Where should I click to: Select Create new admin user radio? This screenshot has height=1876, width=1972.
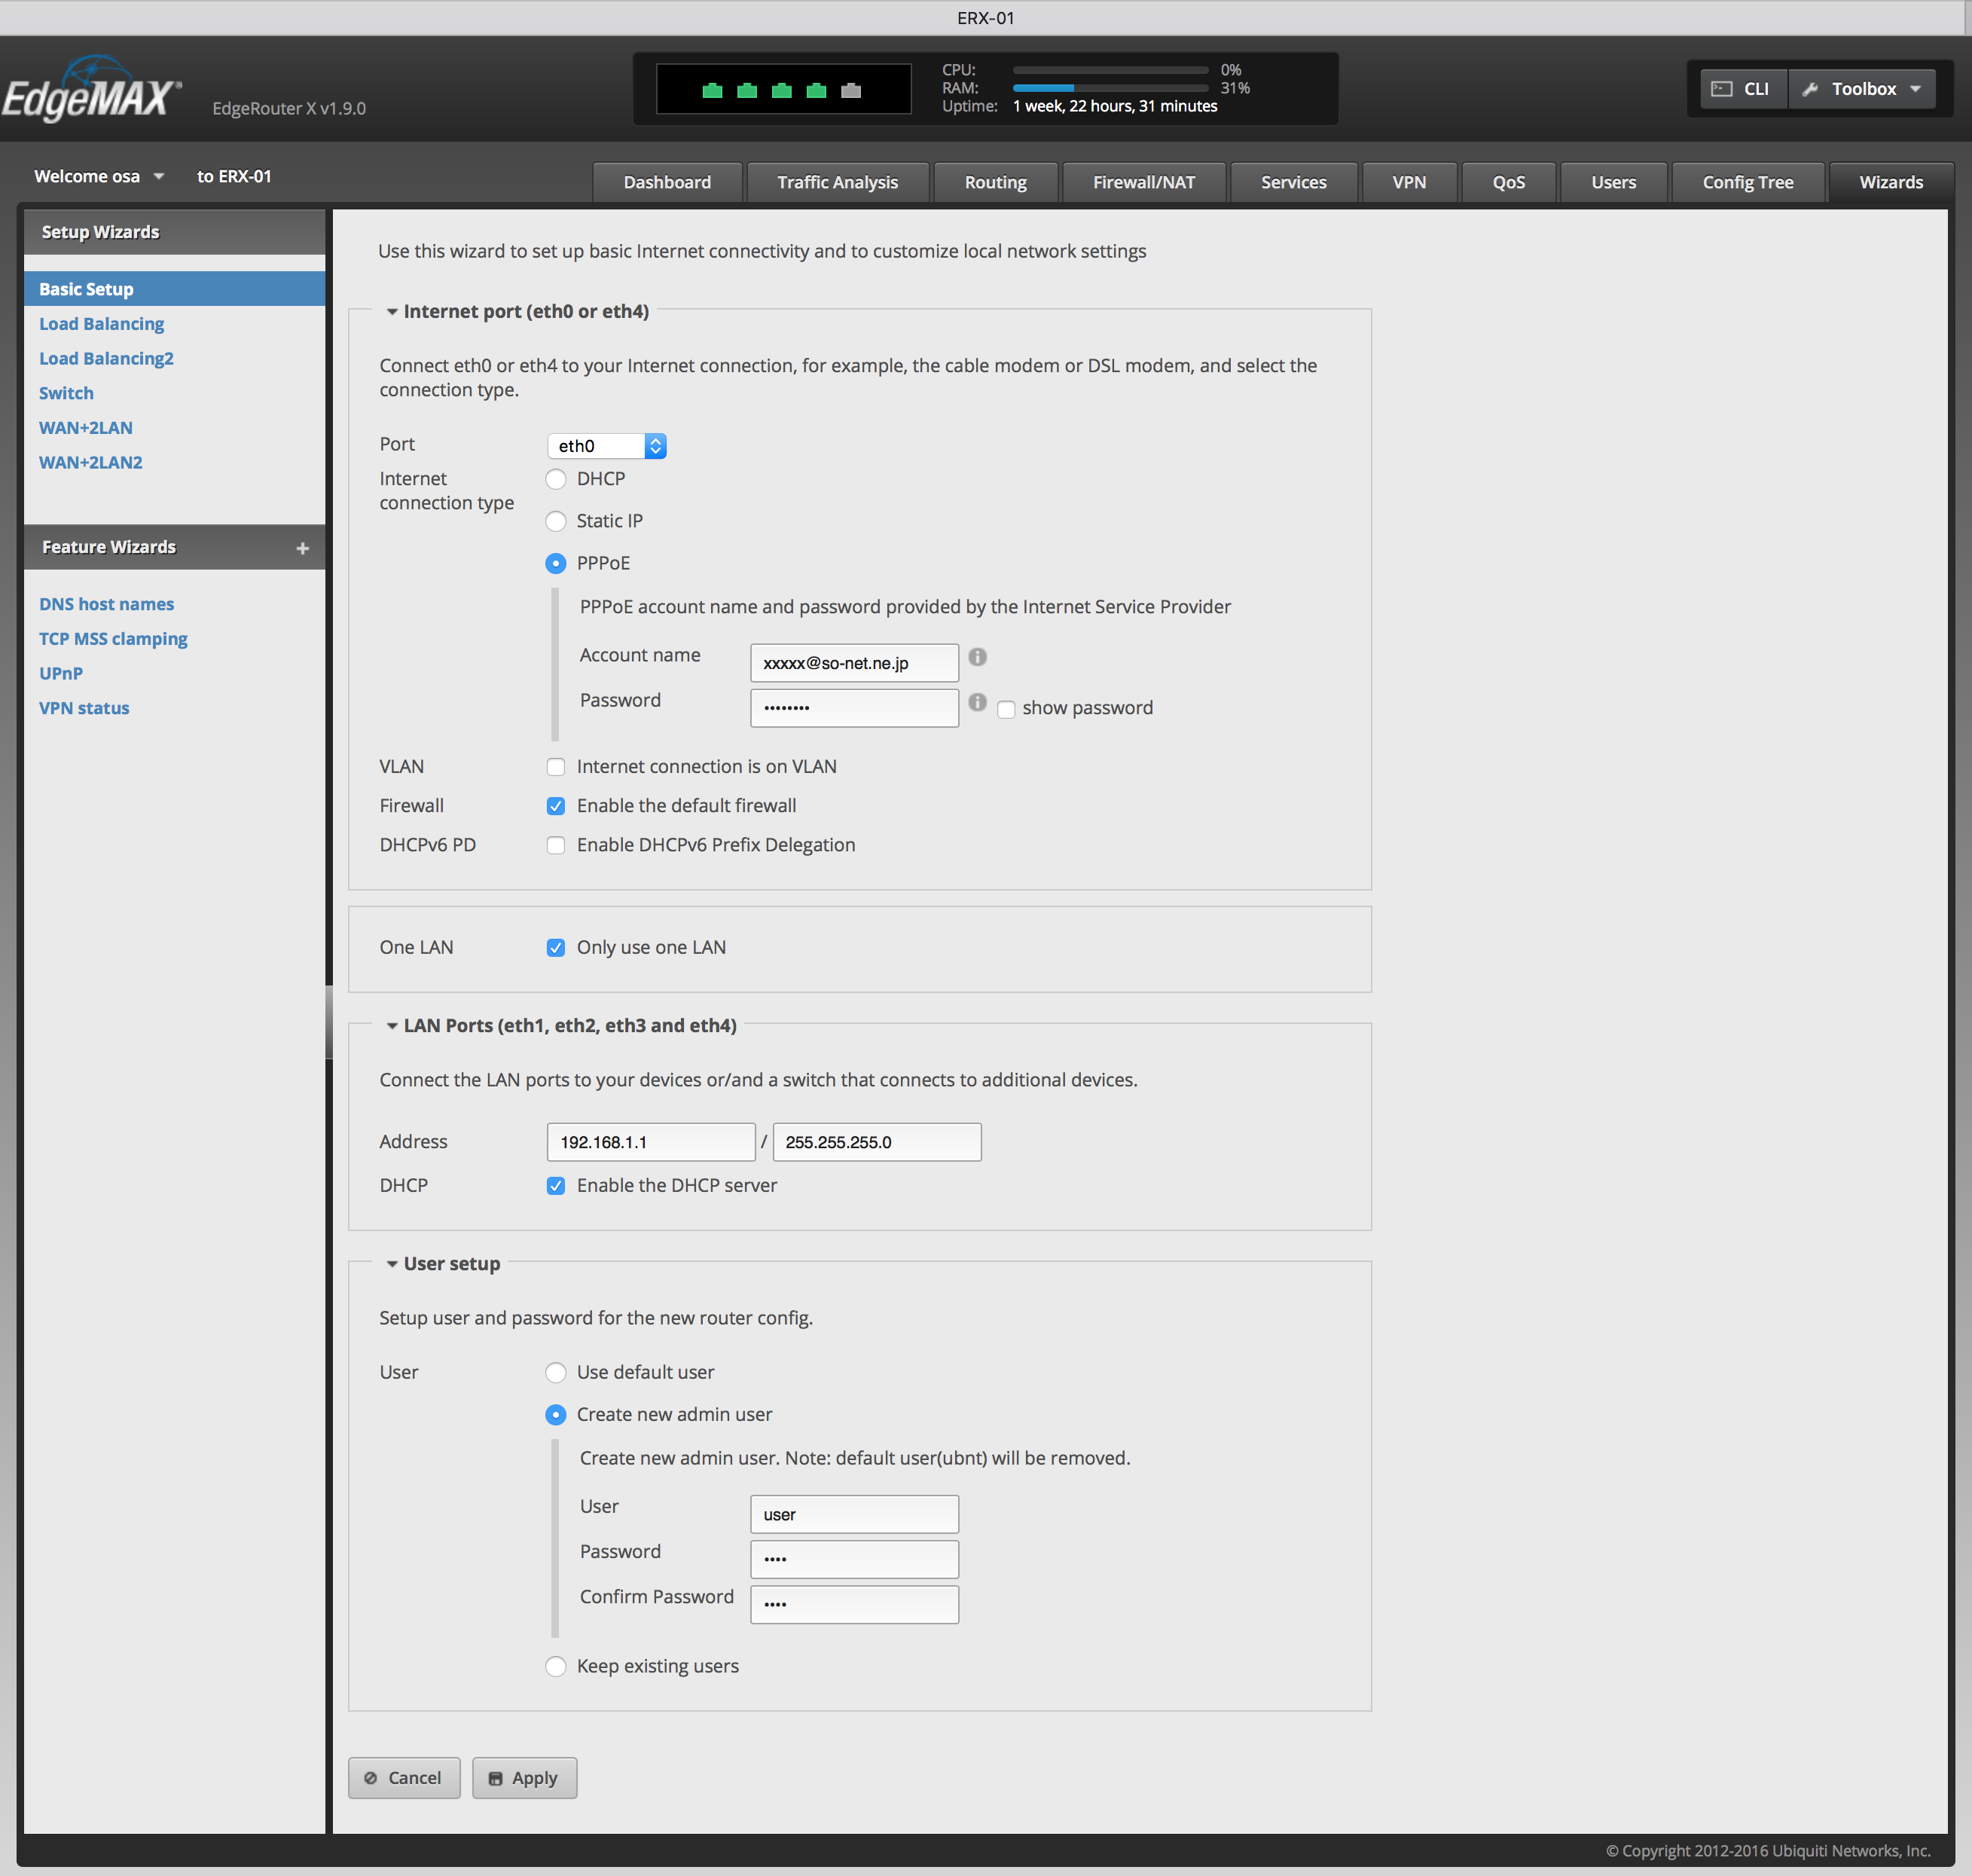[556, 1415]
